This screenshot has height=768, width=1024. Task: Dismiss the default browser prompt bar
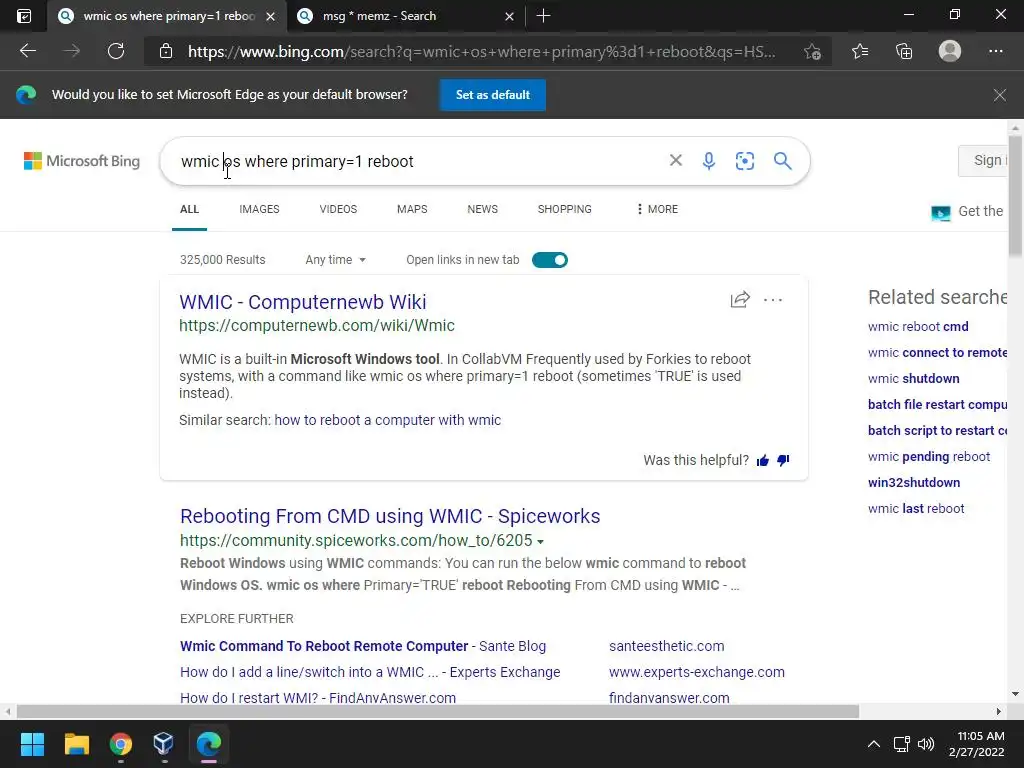click(x=999, y=95)
